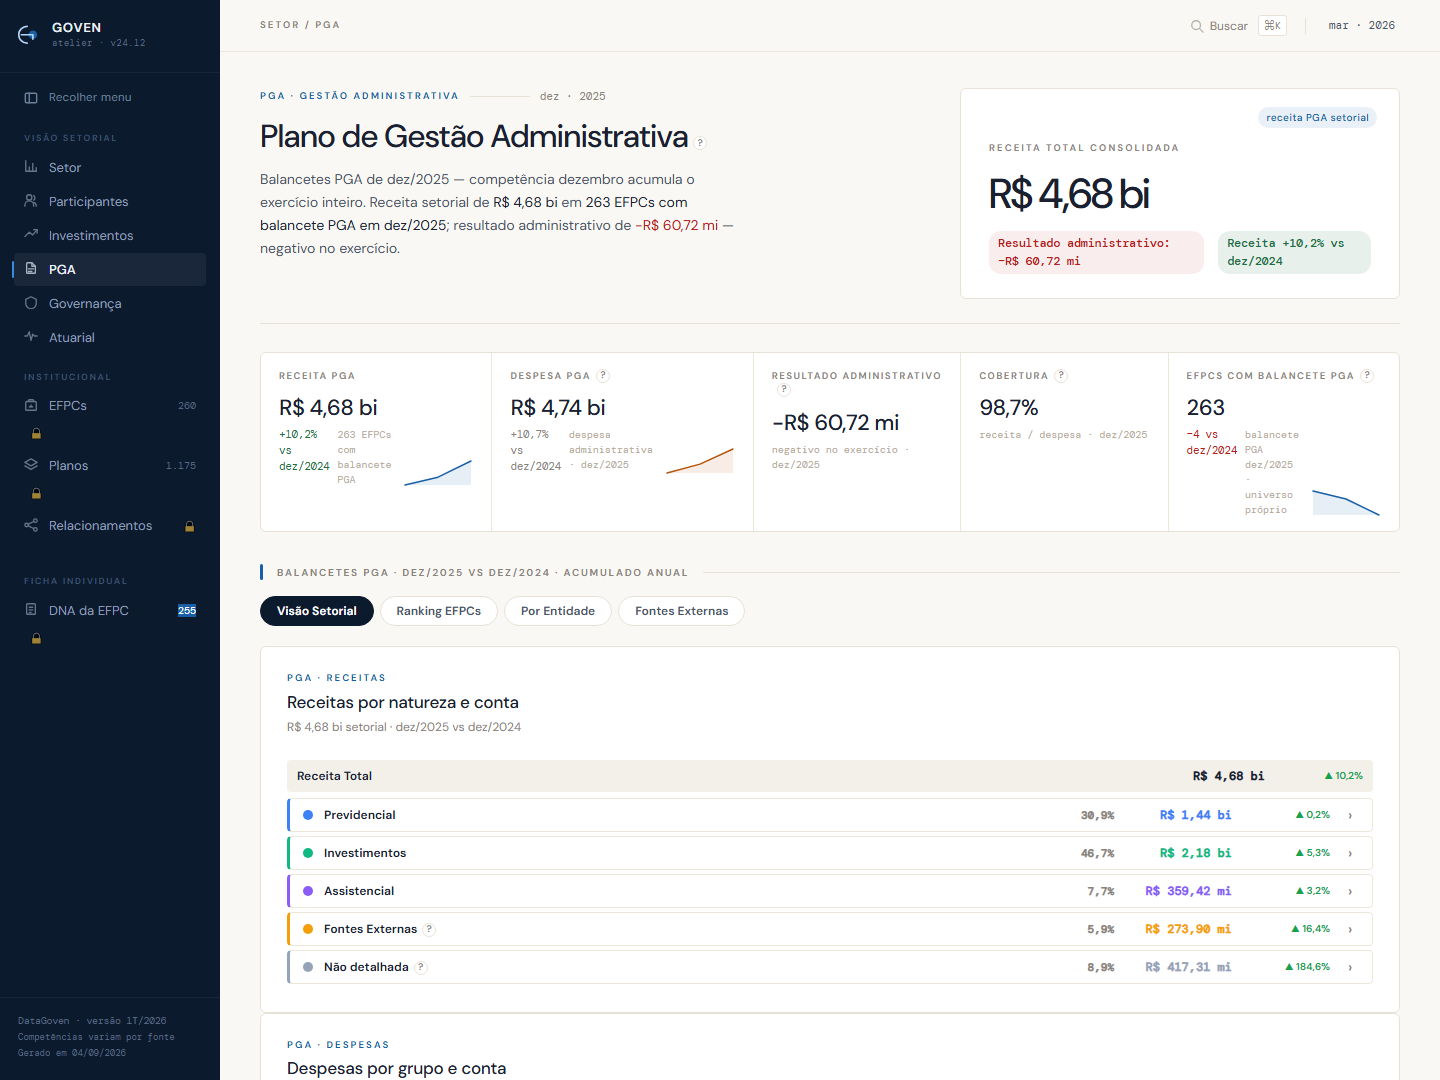Click the DNA da EFPC file icon

tap(31, 610)
